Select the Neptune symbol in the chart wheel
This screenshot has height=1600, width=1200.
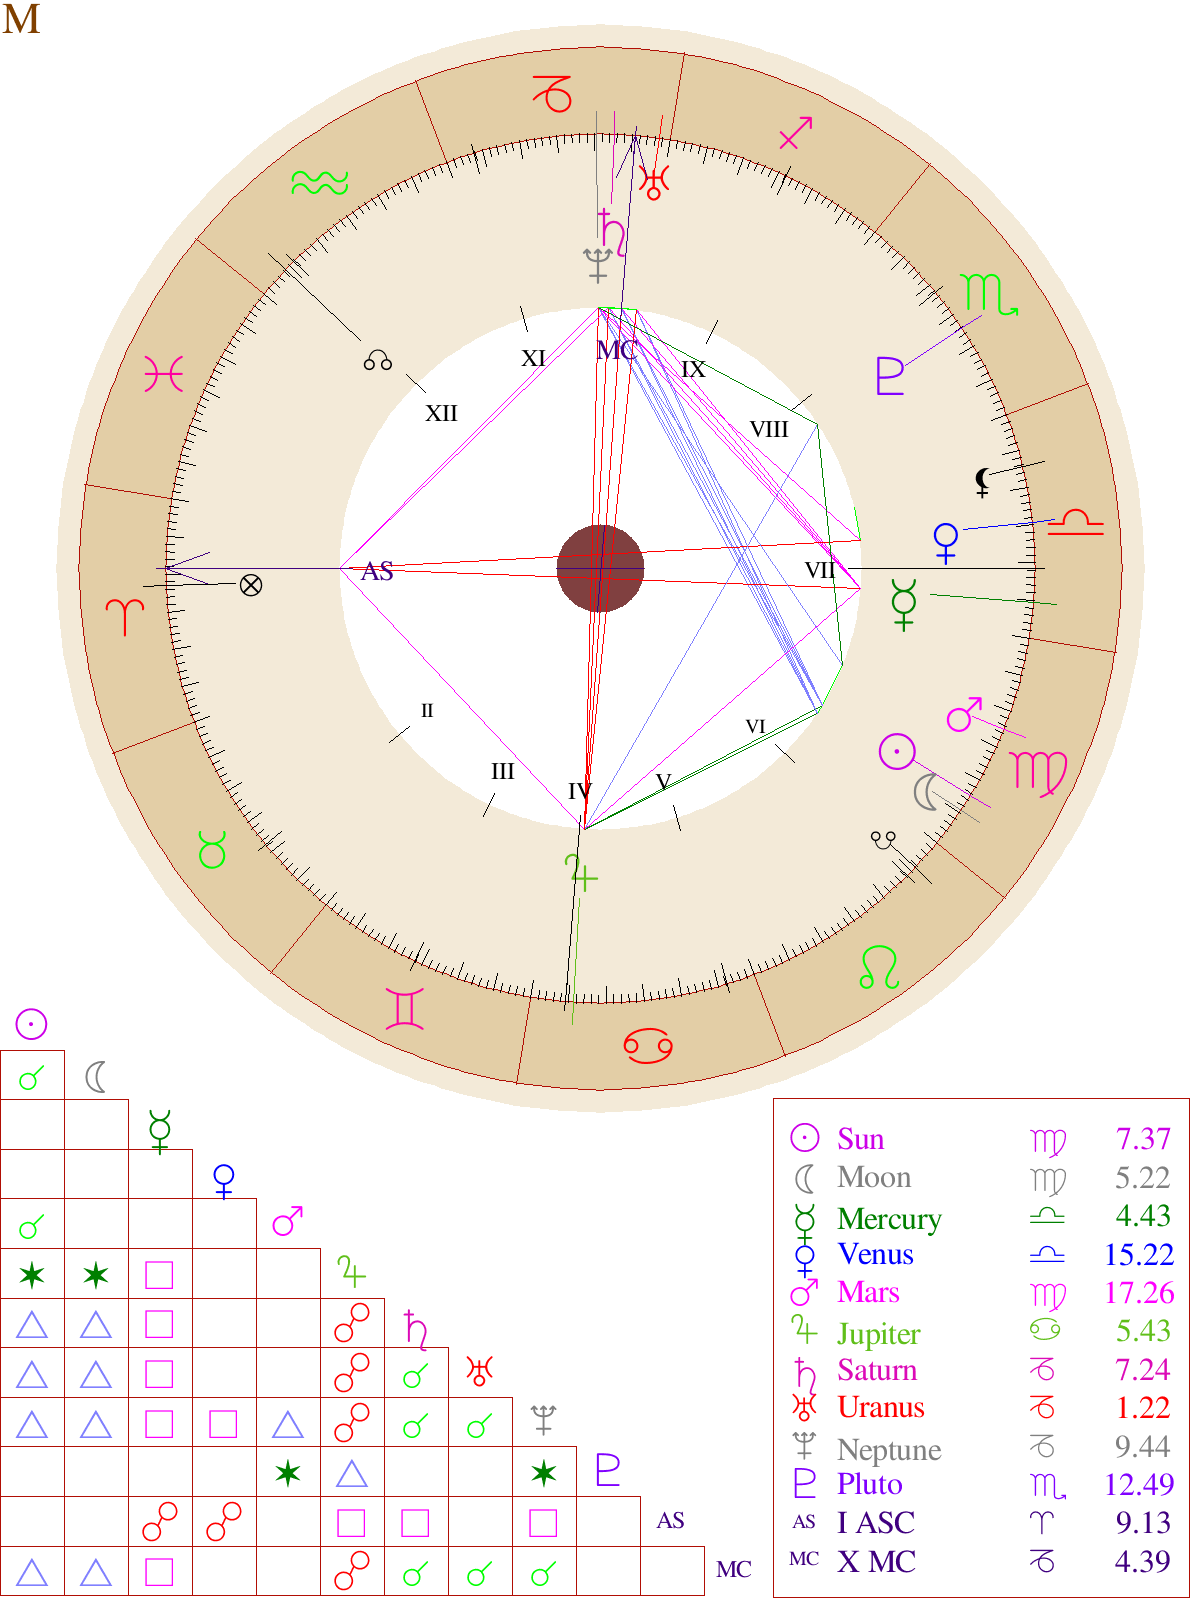pos(597,265)
